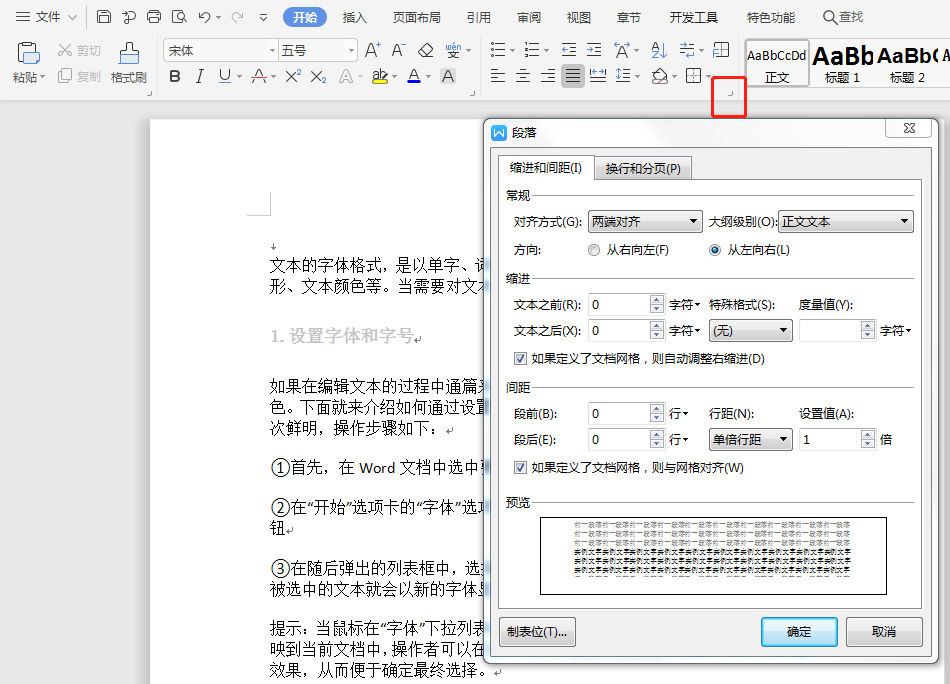950x684 pixels.
Task: Apply Underline formatting
Action: click(225, 76)
